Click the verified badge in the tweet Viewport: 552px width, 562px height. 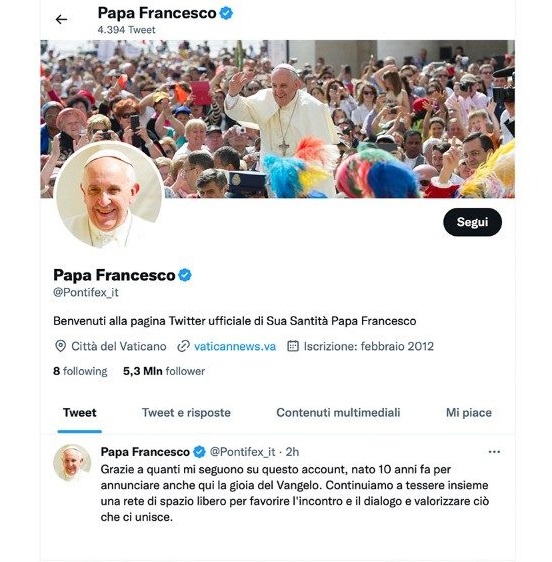click(x=199, y=452)
